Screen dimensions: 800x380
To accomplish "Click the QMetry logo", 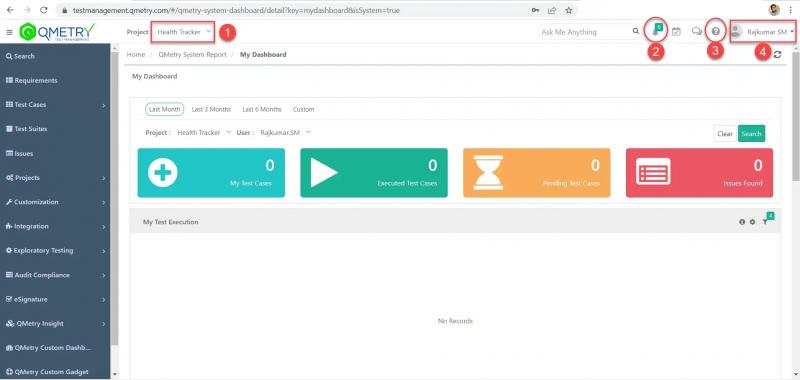I will [x=57, y=32].
